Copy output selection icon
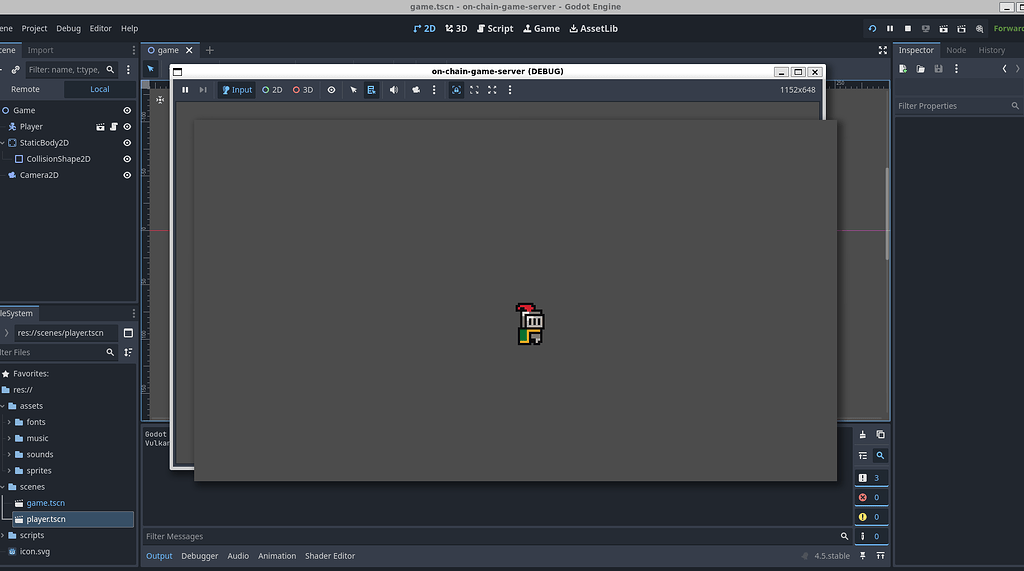This screenshot has height=571, width=1024. tap(880, 434)
